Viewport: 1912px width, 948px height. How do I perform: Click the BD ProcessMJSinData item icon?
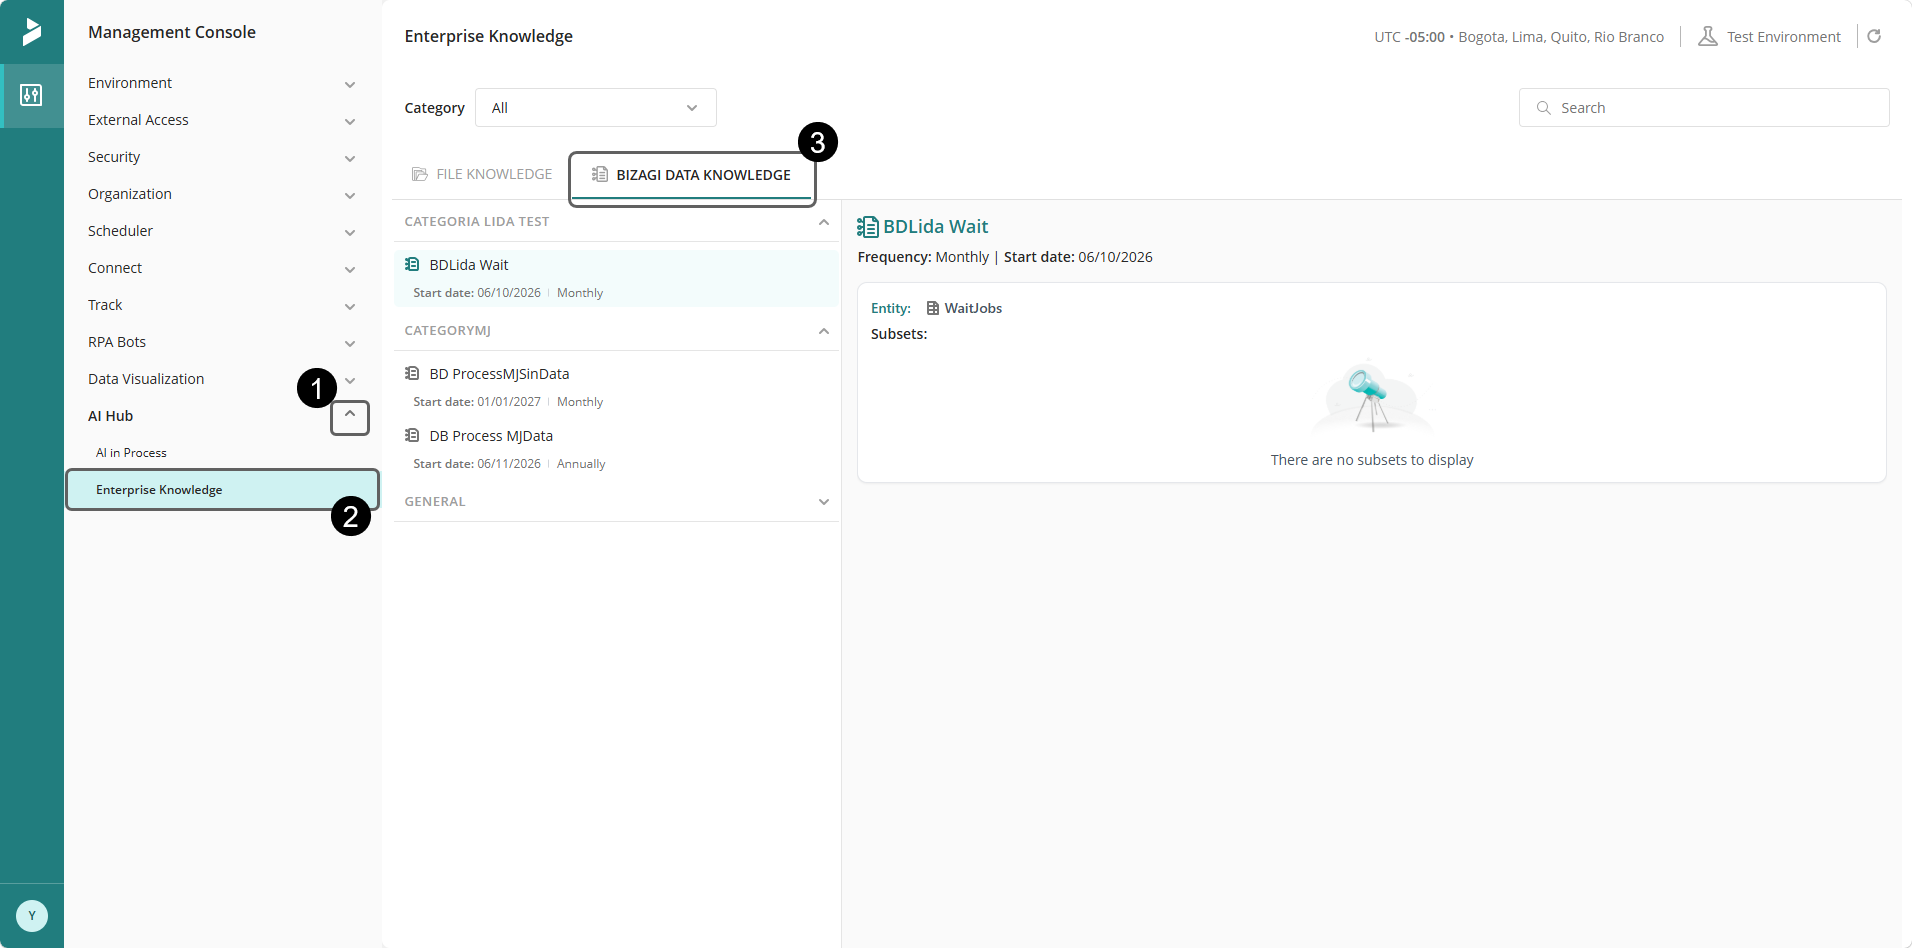coord(412,373)
